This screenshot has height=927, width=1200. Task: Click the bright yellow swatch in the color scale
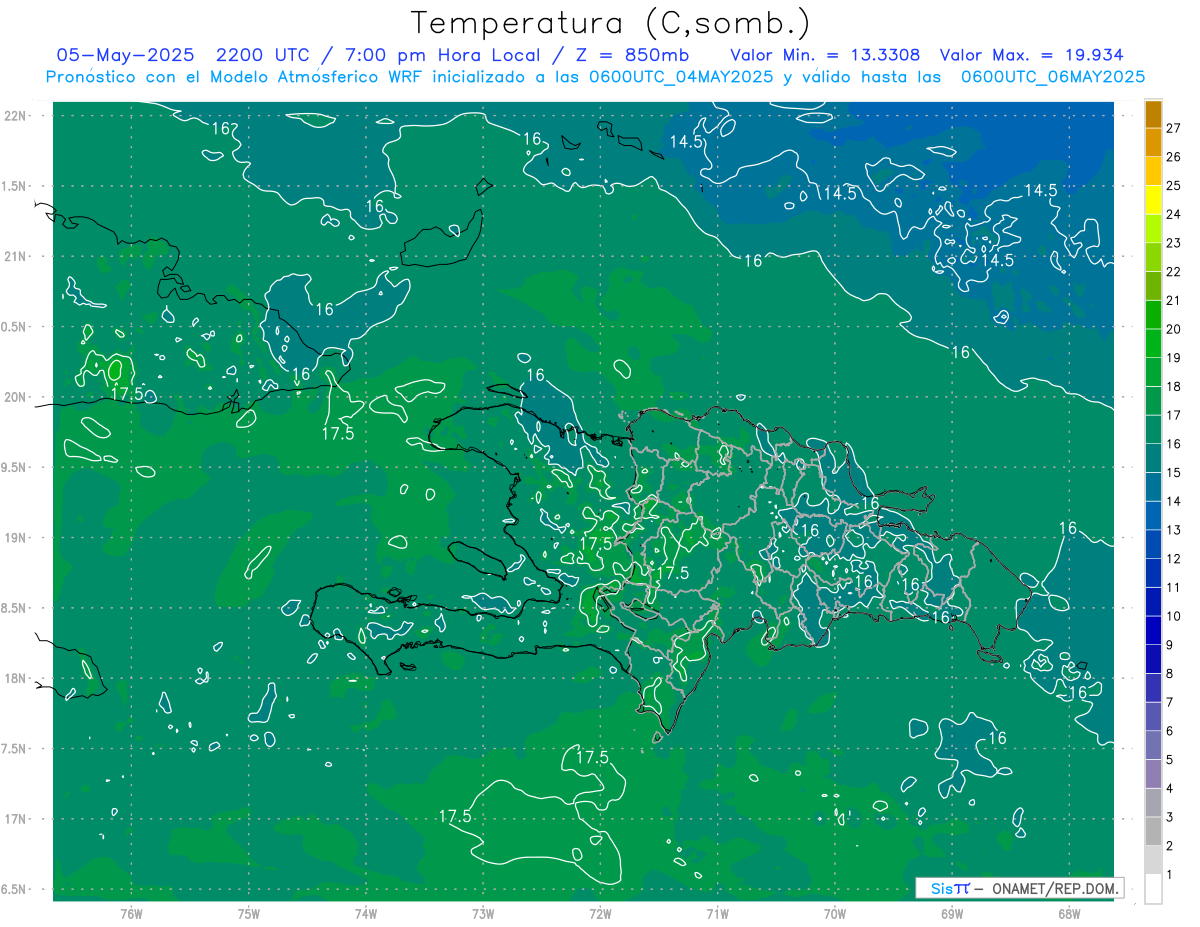pos(1153,200)
